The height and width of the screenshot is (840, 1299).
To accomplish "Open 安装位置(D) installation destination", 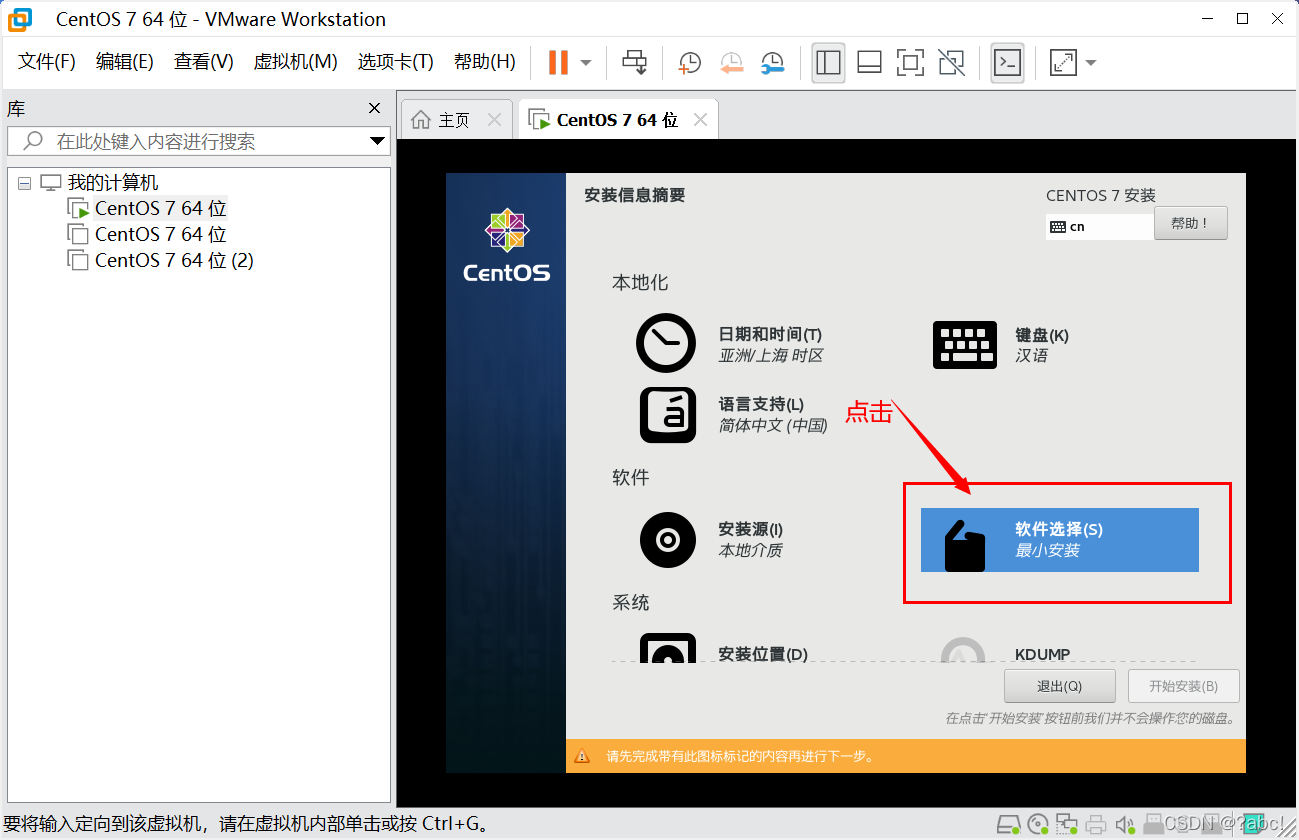I will tap(724, 650).
